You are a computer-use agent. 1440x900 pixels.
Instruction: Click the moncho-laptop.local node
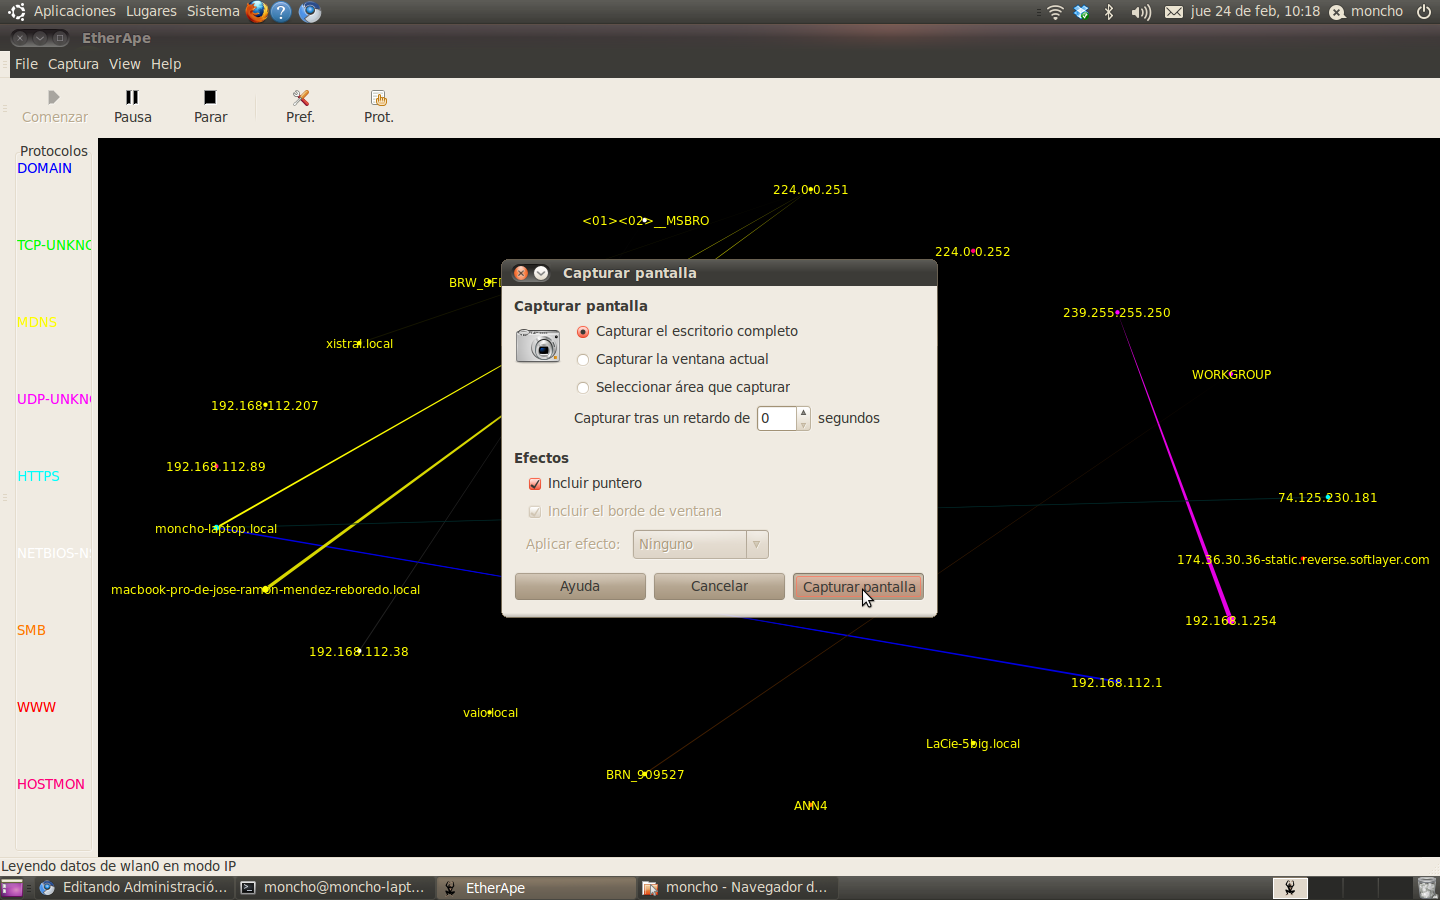pos(216,528)
